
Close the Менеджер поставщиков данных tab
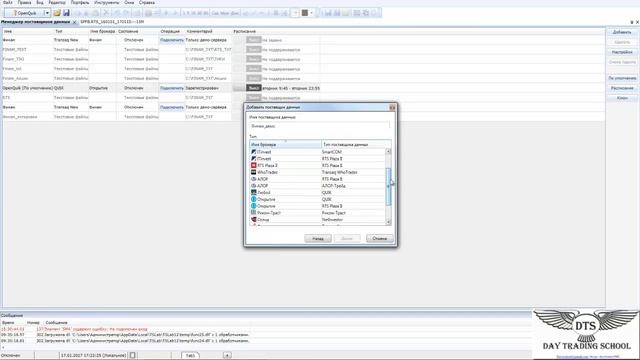[x=74, y=22]
